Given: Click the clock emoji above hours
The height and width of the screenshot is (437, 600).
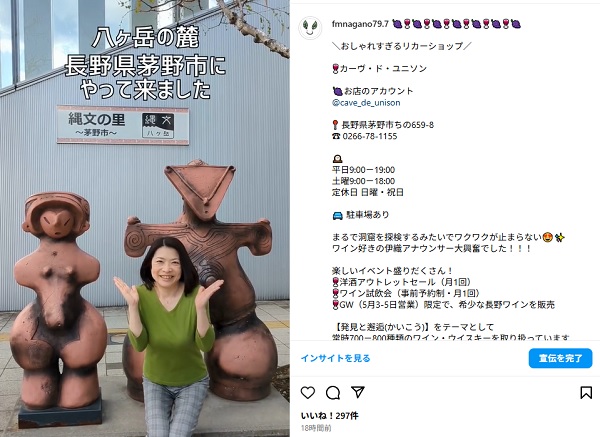Looking at the screenshot, I should tap(337, 159).
